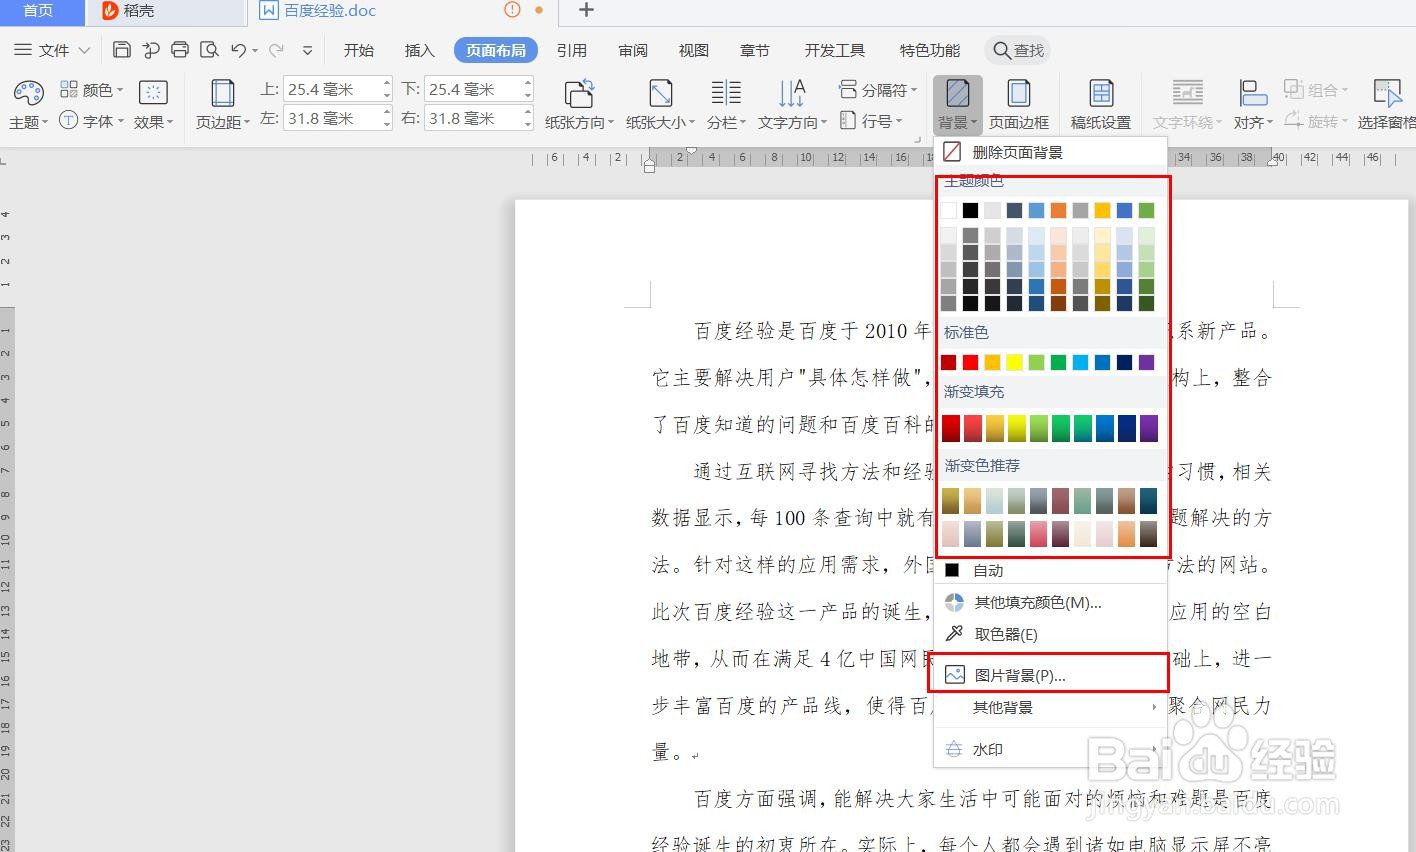Viewport: 1416px width, 852px height.
Task: Click 图片背景(P) to set picture background
Action: pyautogui.click(x=1021, y=674)
